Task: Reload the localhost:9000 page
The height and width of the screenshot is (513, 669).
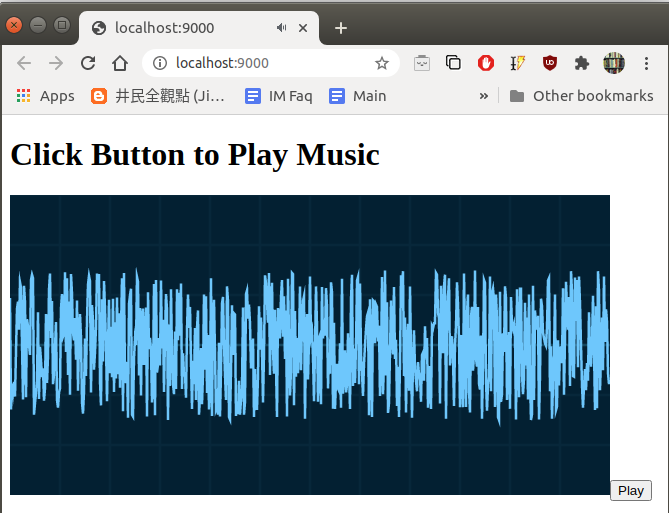Action: tap(88, 63)
